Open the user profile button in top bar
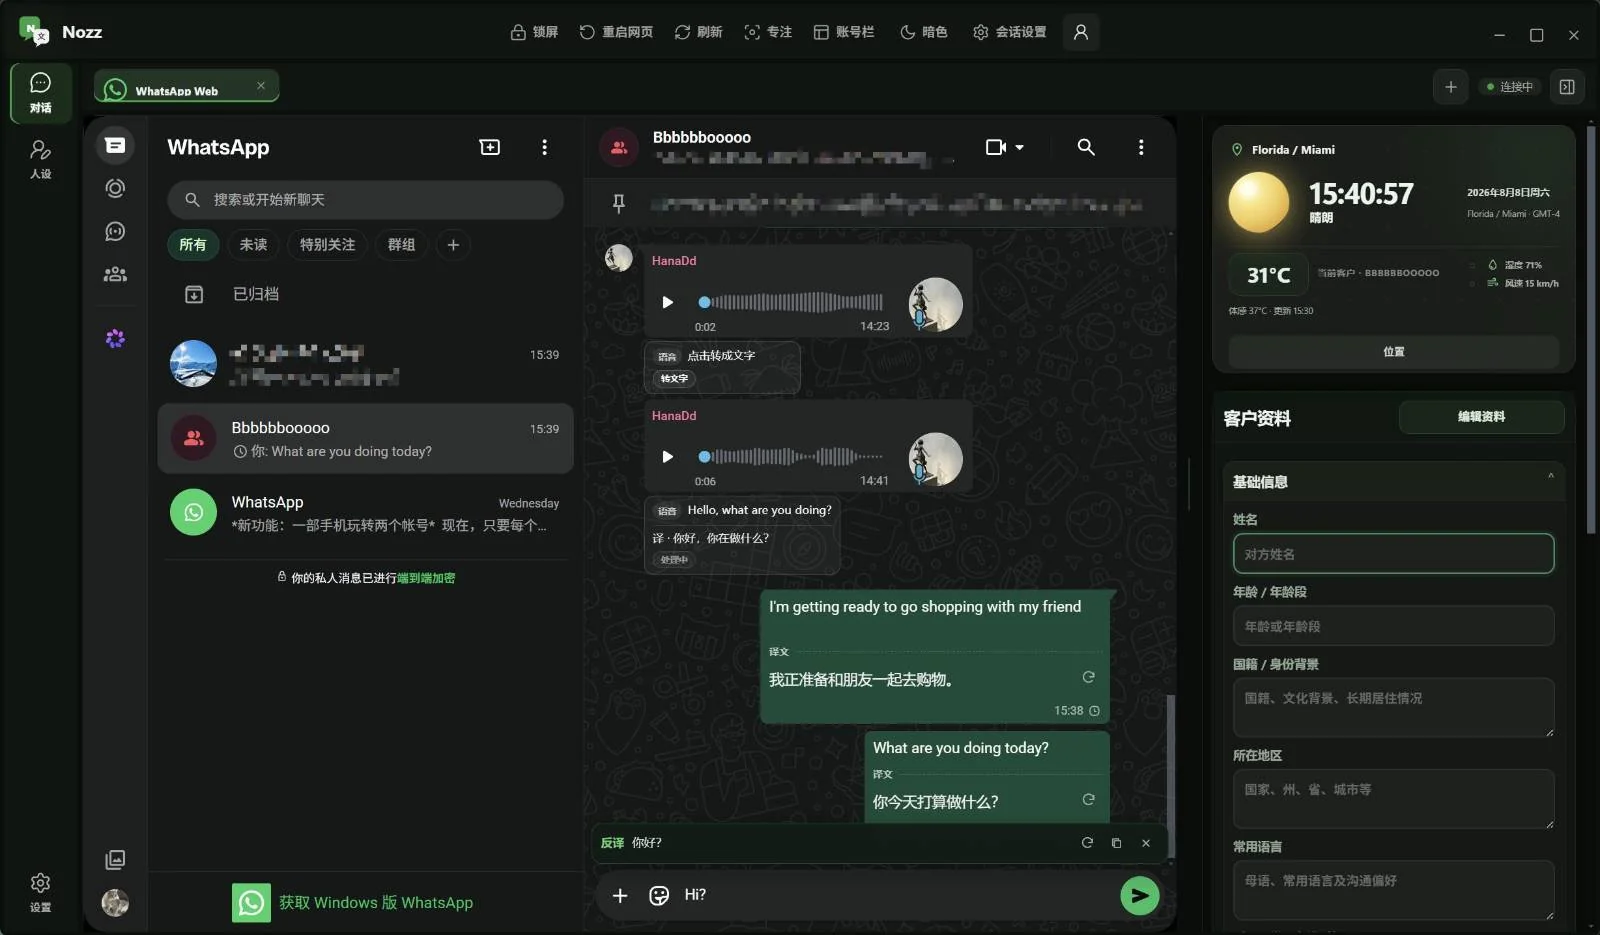 [1081, 32]
